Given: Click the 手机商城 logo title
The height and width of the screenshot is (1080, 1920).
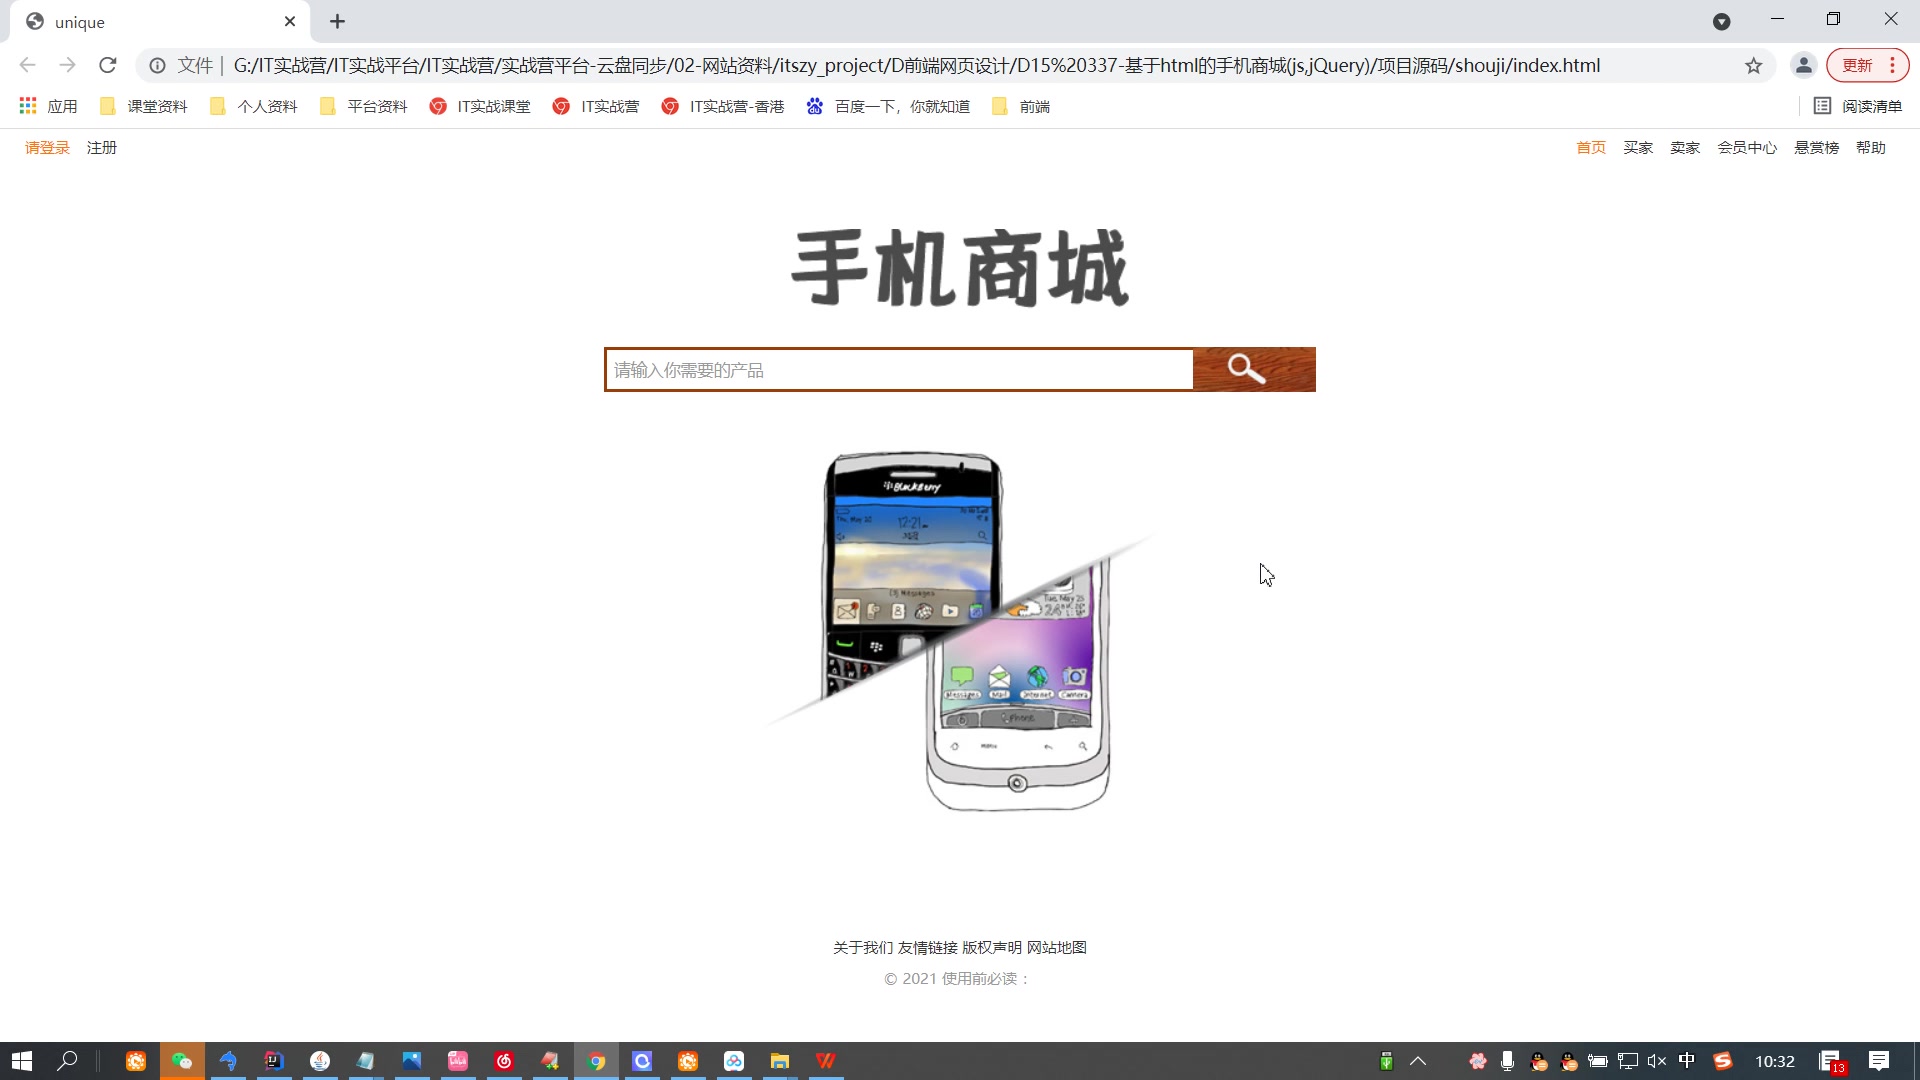Looking at the screenshot, I should pyautogui.click(x=960, y=268).
